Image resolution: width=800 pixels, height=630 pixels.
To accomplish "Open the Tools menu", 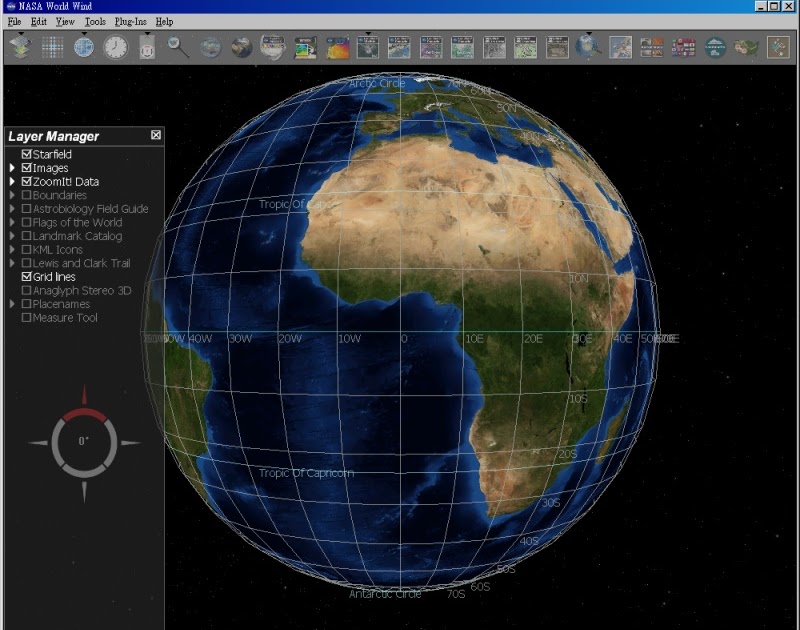I will 95,22.
